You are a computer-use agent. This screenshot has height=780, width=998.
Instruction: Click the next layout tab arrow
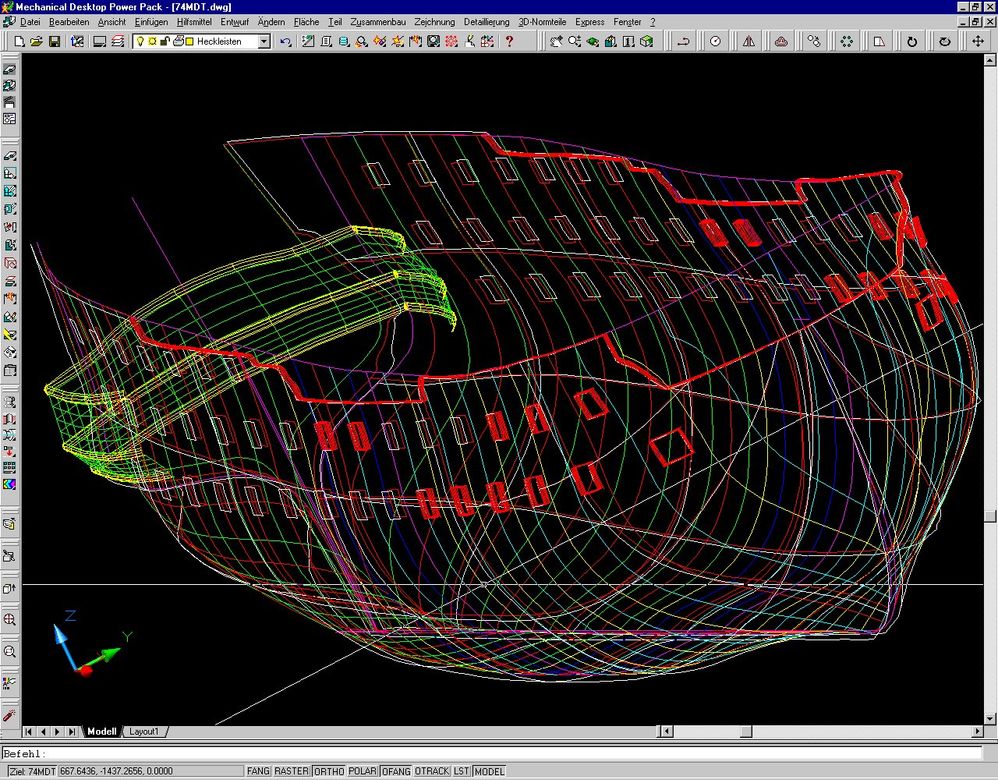pos(57,732)
